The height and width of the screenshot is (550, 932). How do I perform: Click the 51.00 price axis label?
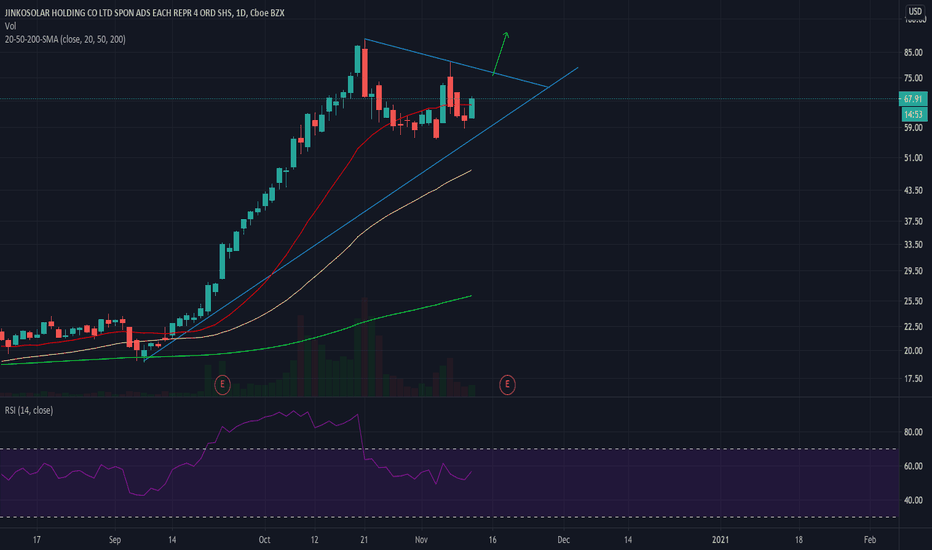(x=913, y=158)
